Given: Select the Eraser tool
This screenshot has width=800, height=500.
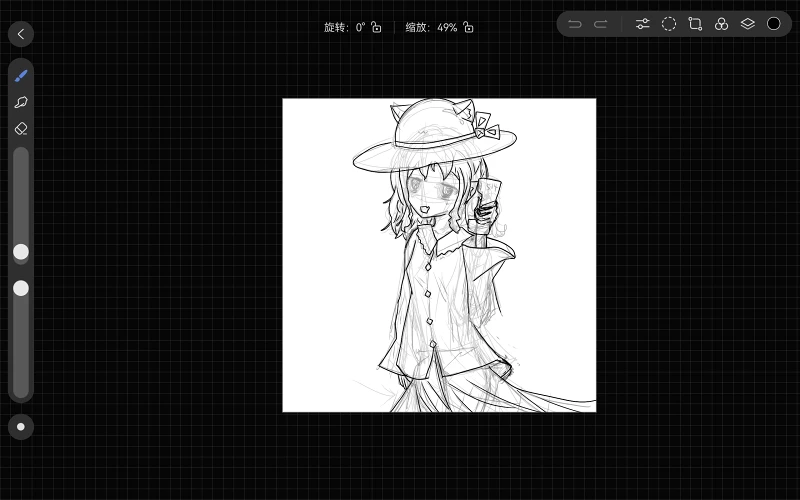Looking at the screenshot, I should 21,129.
